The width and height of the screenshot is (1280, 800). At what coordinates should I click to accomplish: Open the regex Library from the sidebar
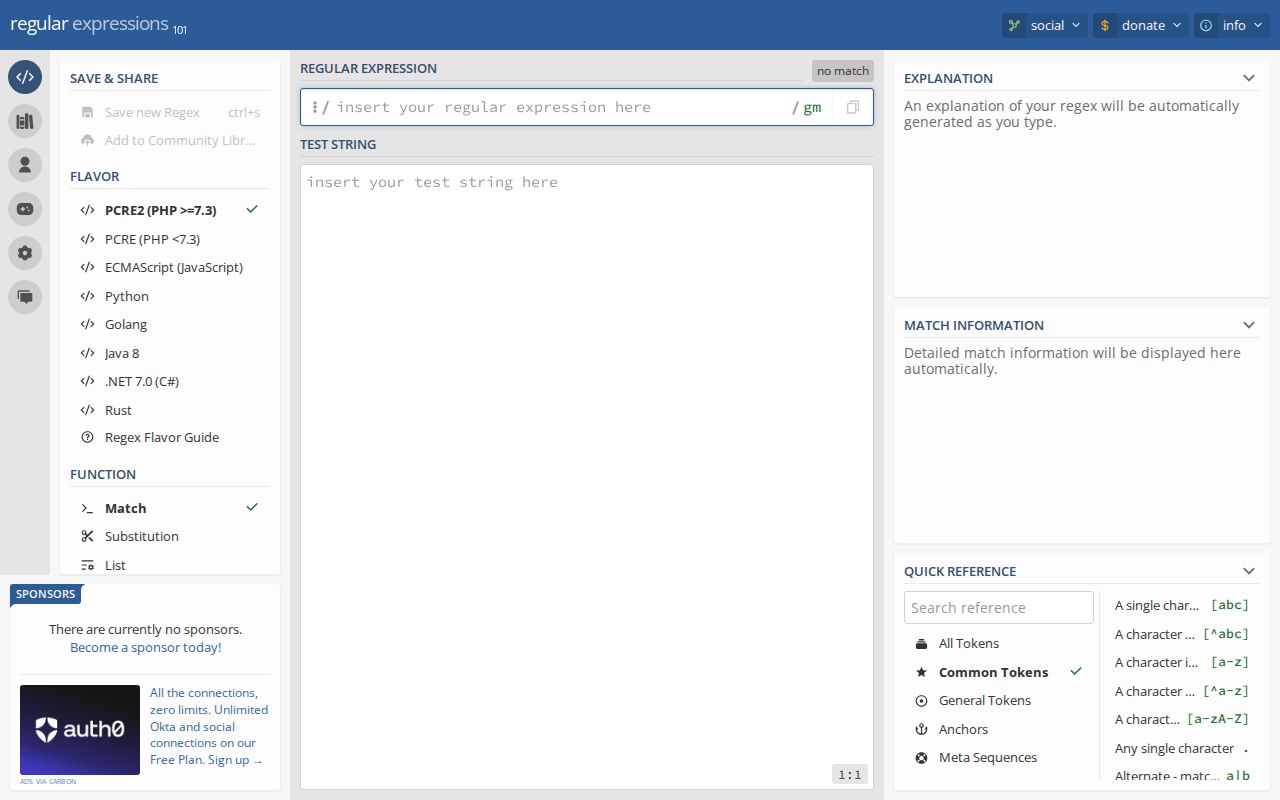click(x=25, y=121)
